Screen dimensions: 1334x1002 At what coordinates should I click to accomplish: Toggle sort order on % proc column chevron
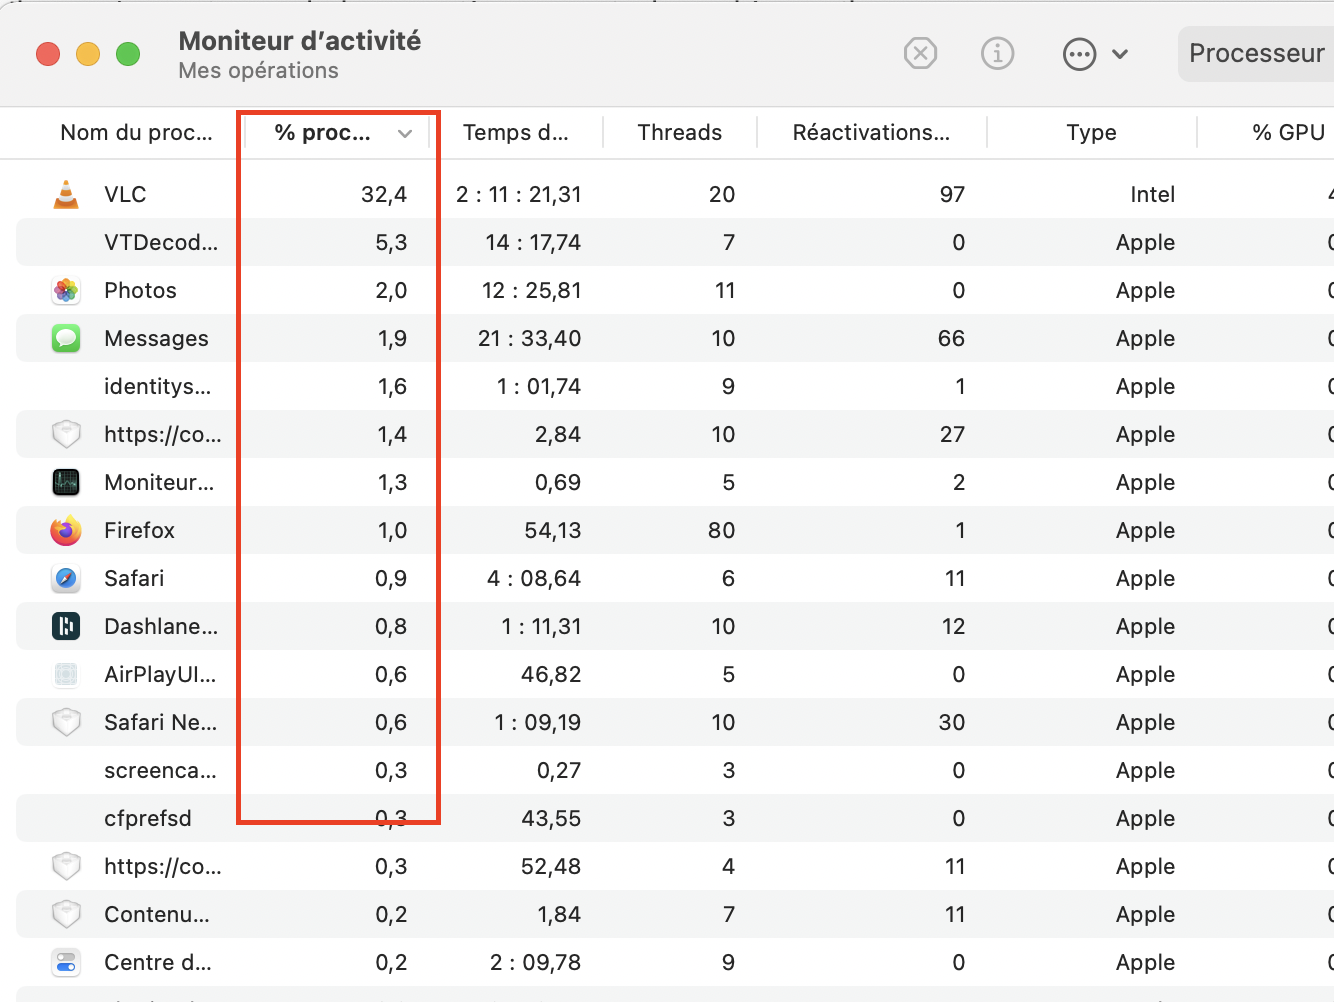click(x=405, y=133)
